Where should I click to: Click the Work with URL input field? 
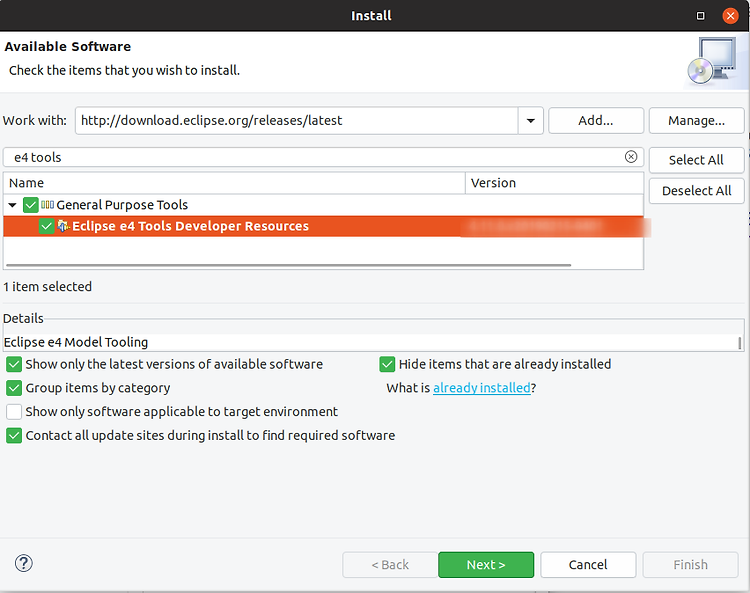[297, 121]
